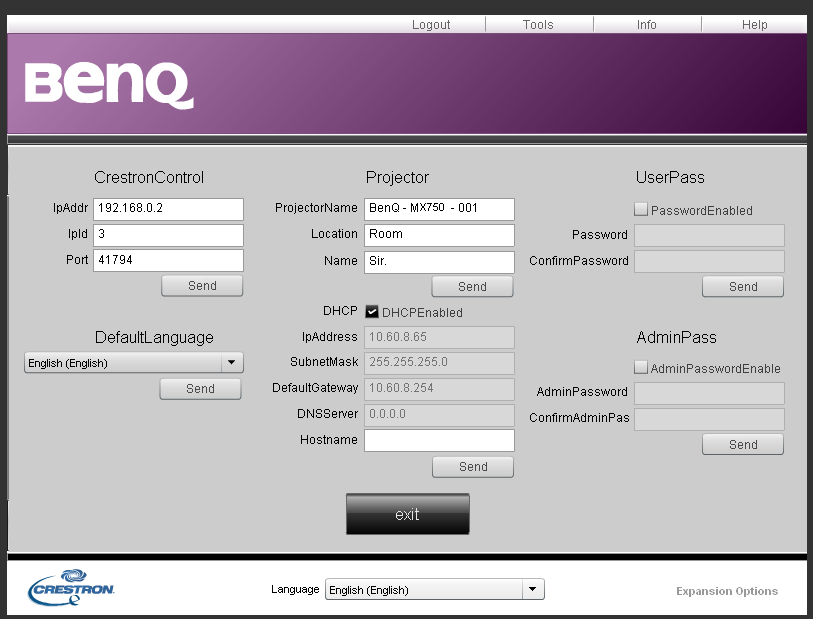This screenshot has height=619, width=813.
Task: Send the CrestronControl settings
Action: coord(202,286)
